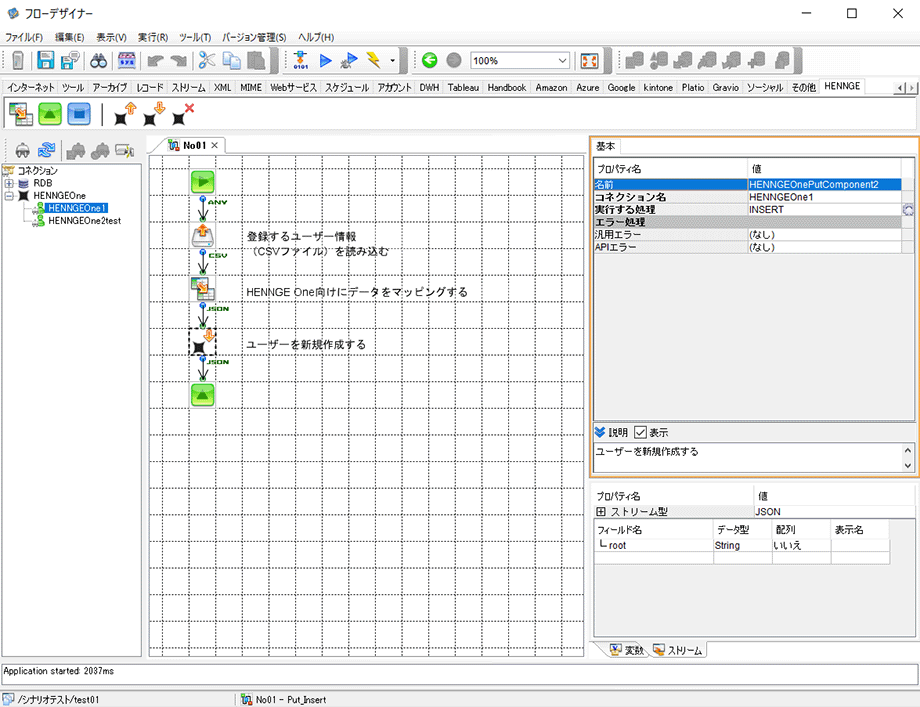This screenshot has height=707, width=920.
Task: Select the blue square component in palette
Action: [79, 113]
